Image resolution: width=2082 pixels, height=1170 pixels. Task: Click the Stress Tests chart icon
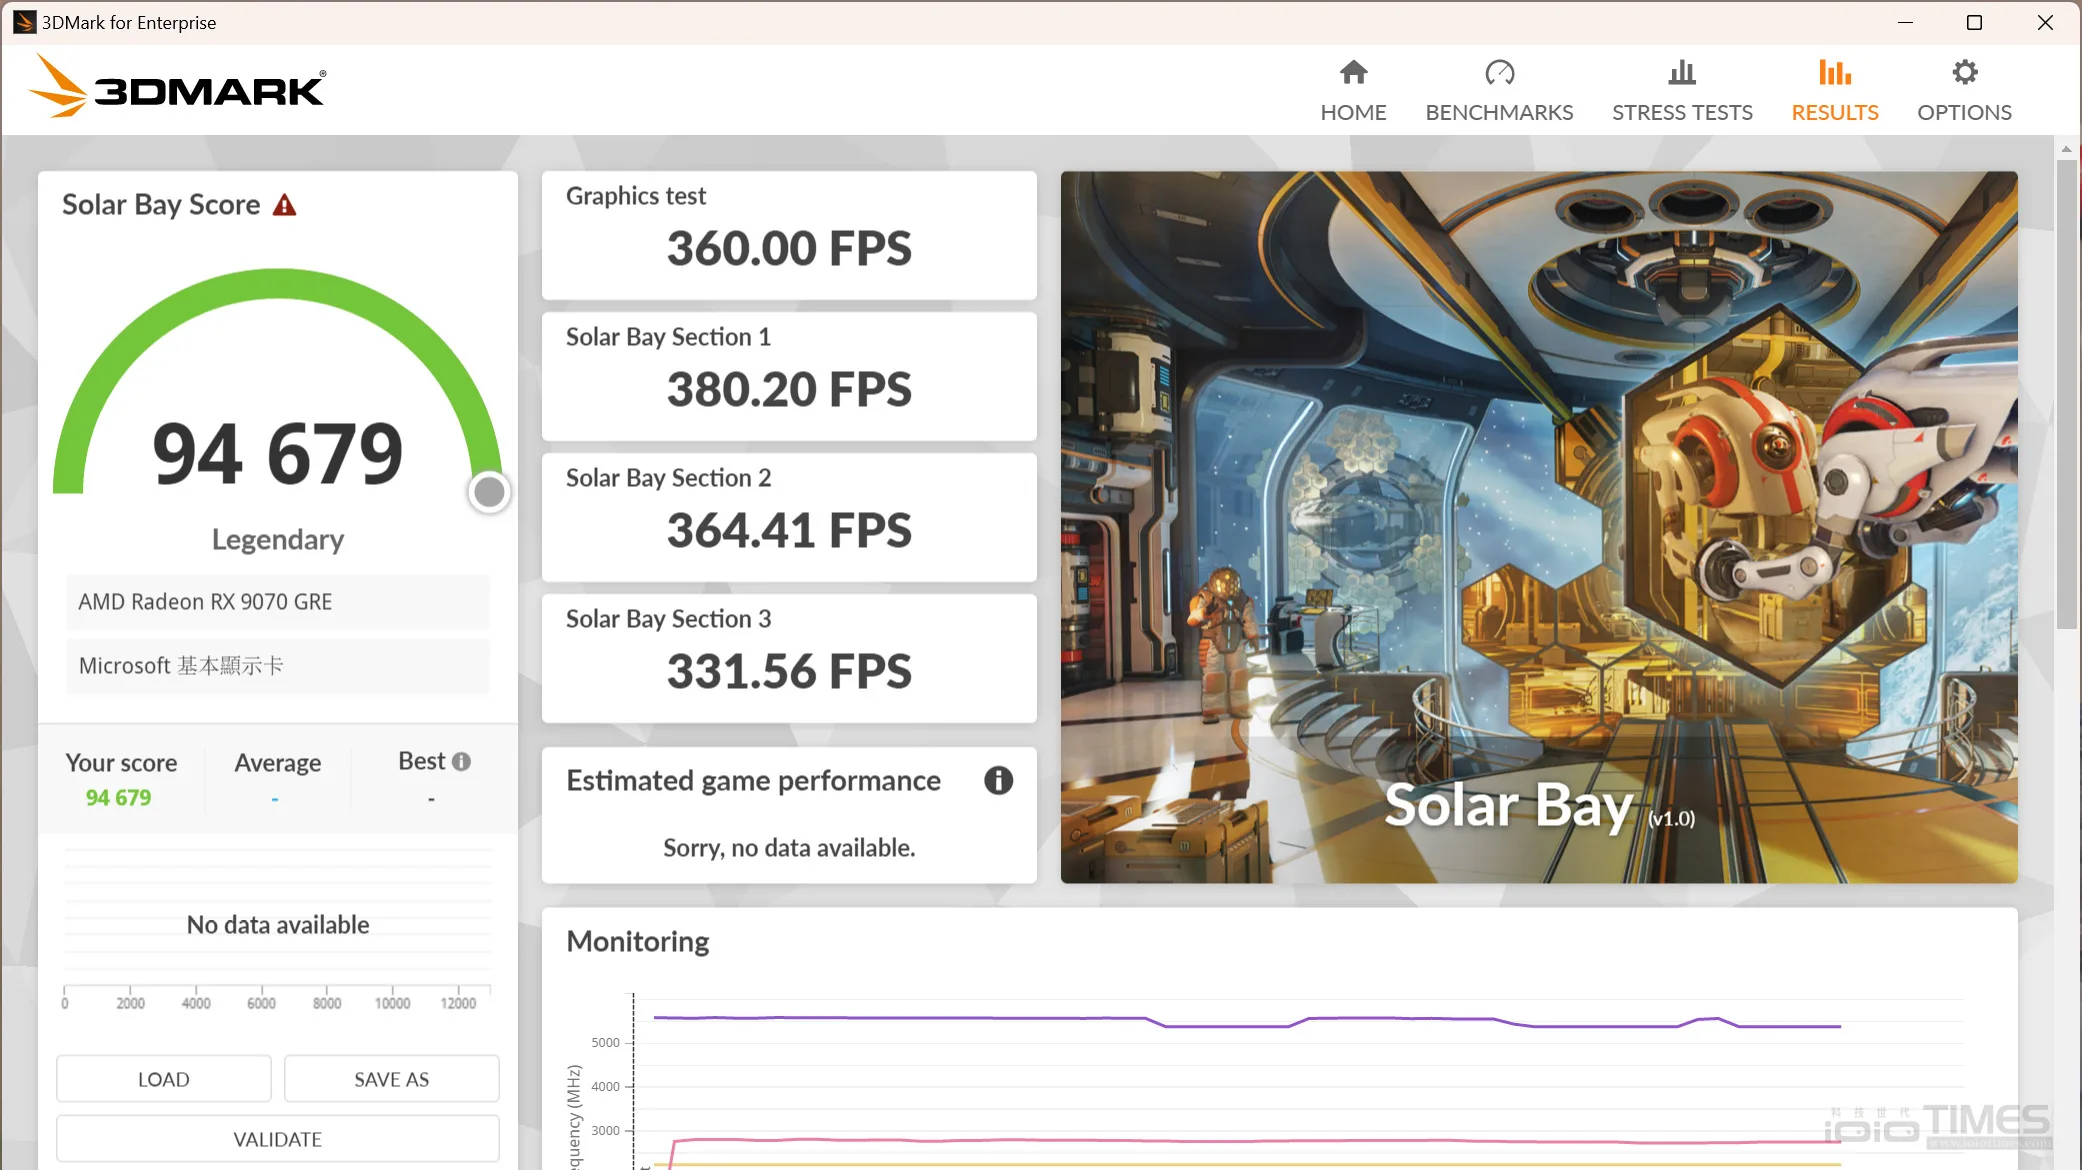pos(1682,72)
